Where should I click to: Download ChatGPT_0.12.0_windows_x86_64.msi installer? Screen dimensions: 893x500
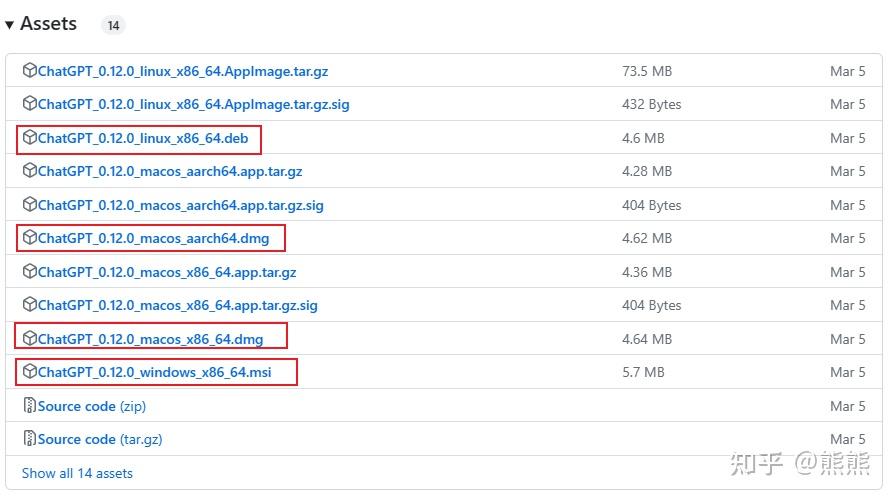point(154,372)
